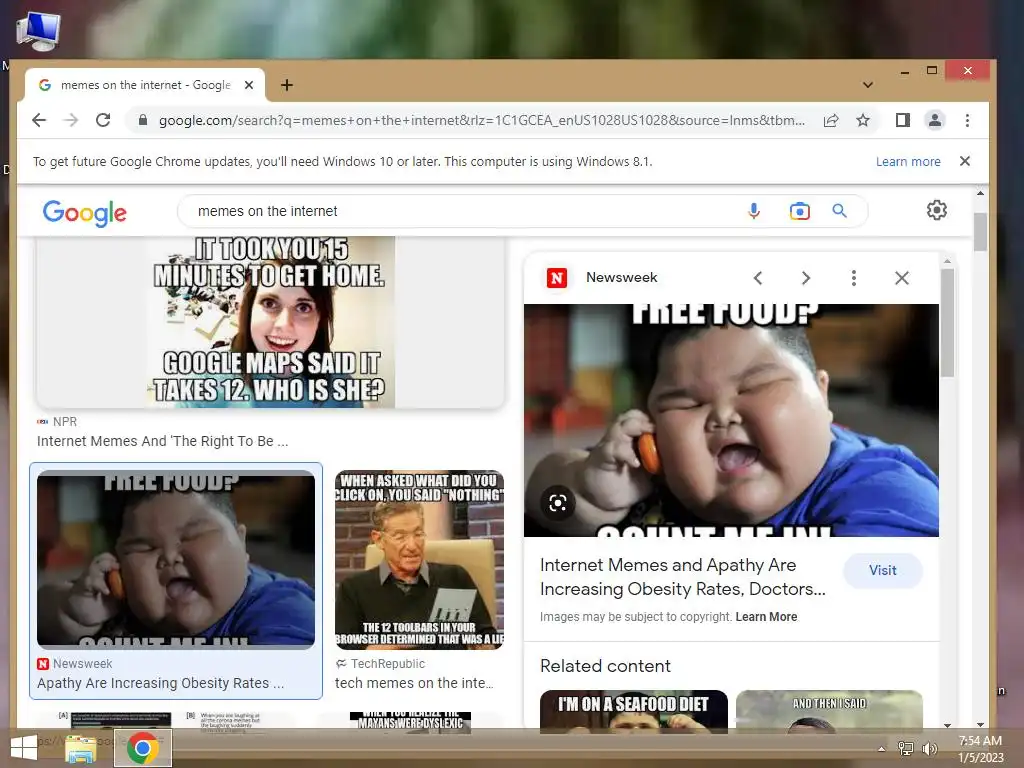The image size is (1024, 768).
Task: Click the Newsweek logo in preview header
Action: tap(556, 278)
